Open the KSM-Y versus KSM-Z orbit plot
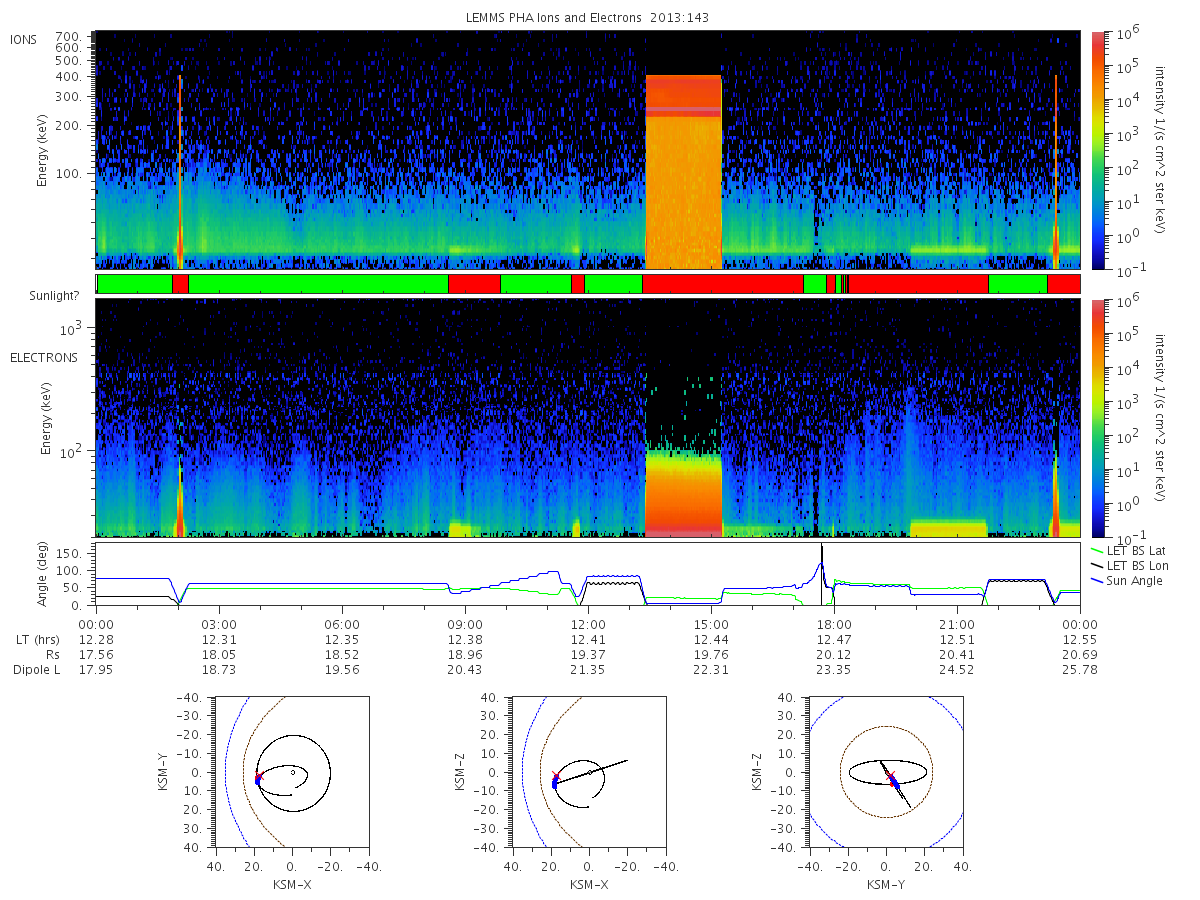This screenshot has width=1200, height=900. point(886,772)
